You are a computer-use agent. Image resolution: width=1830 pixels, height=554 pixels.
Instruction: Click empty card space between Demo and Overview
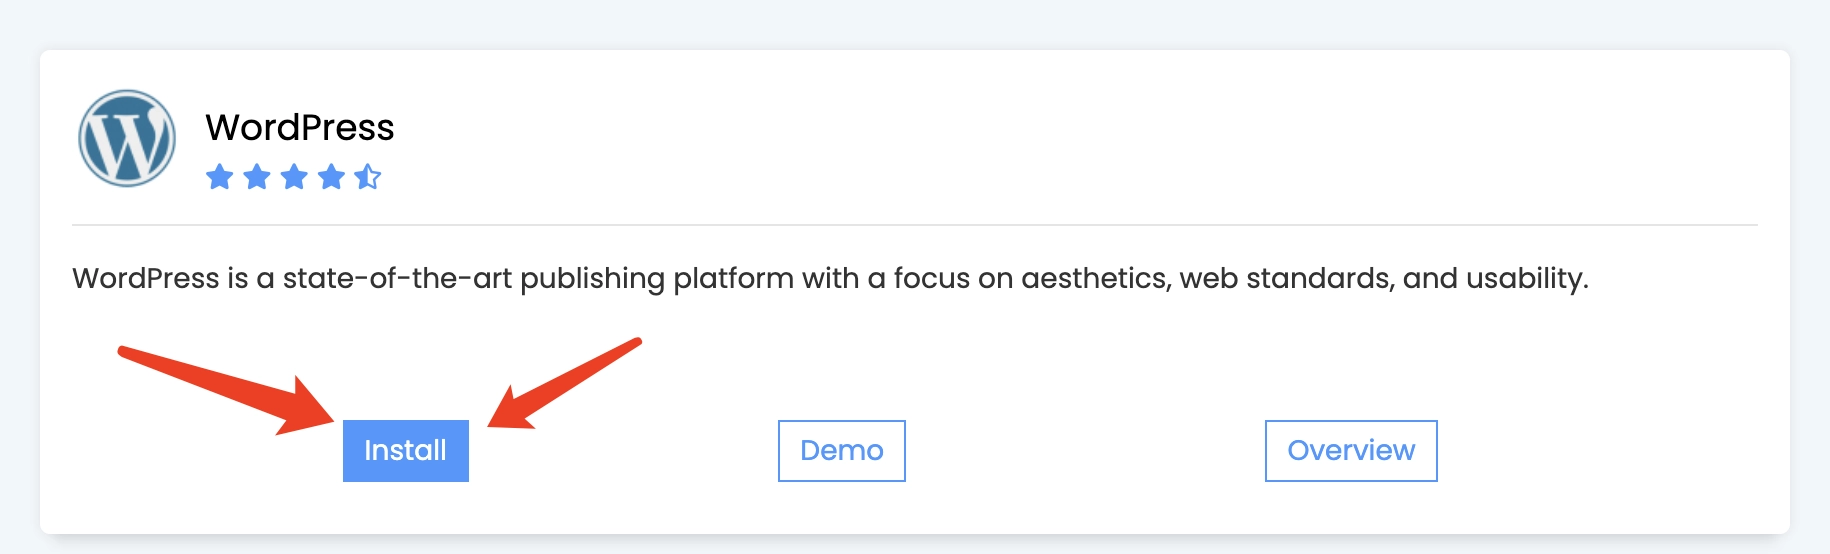point(1085,451)
